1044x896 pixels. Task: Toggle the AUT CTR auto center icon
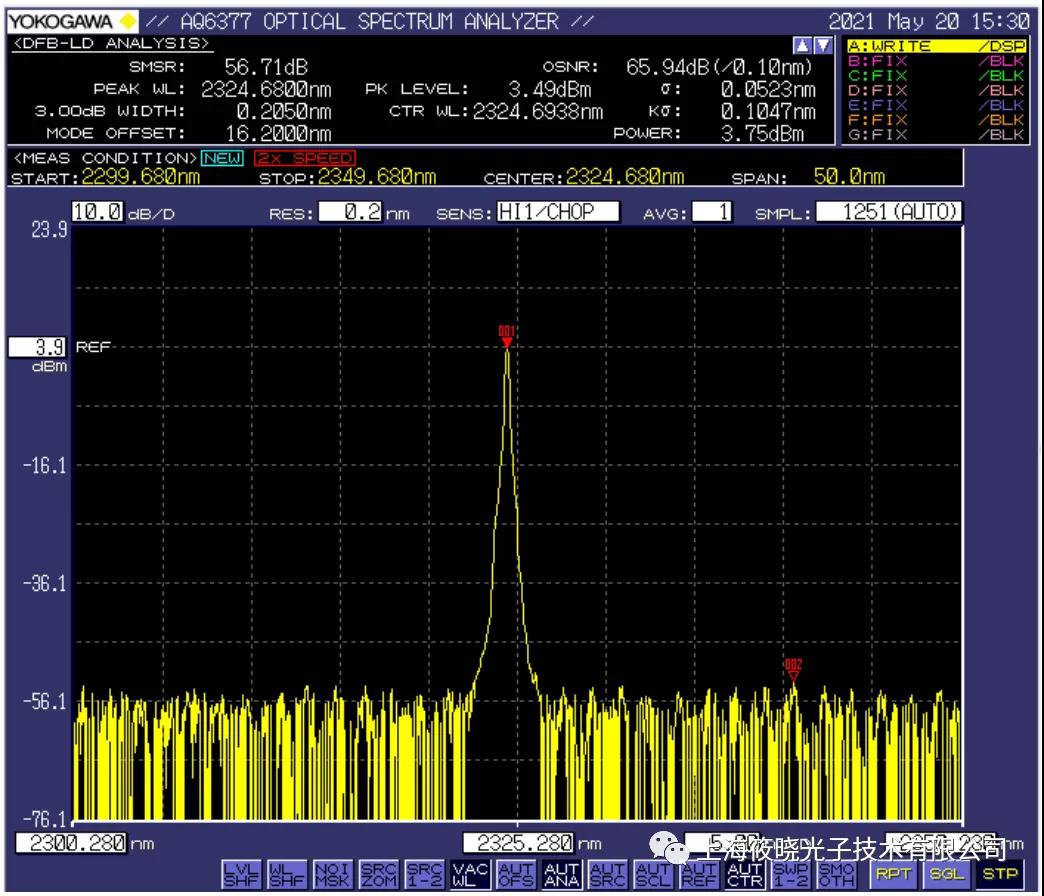745,875
